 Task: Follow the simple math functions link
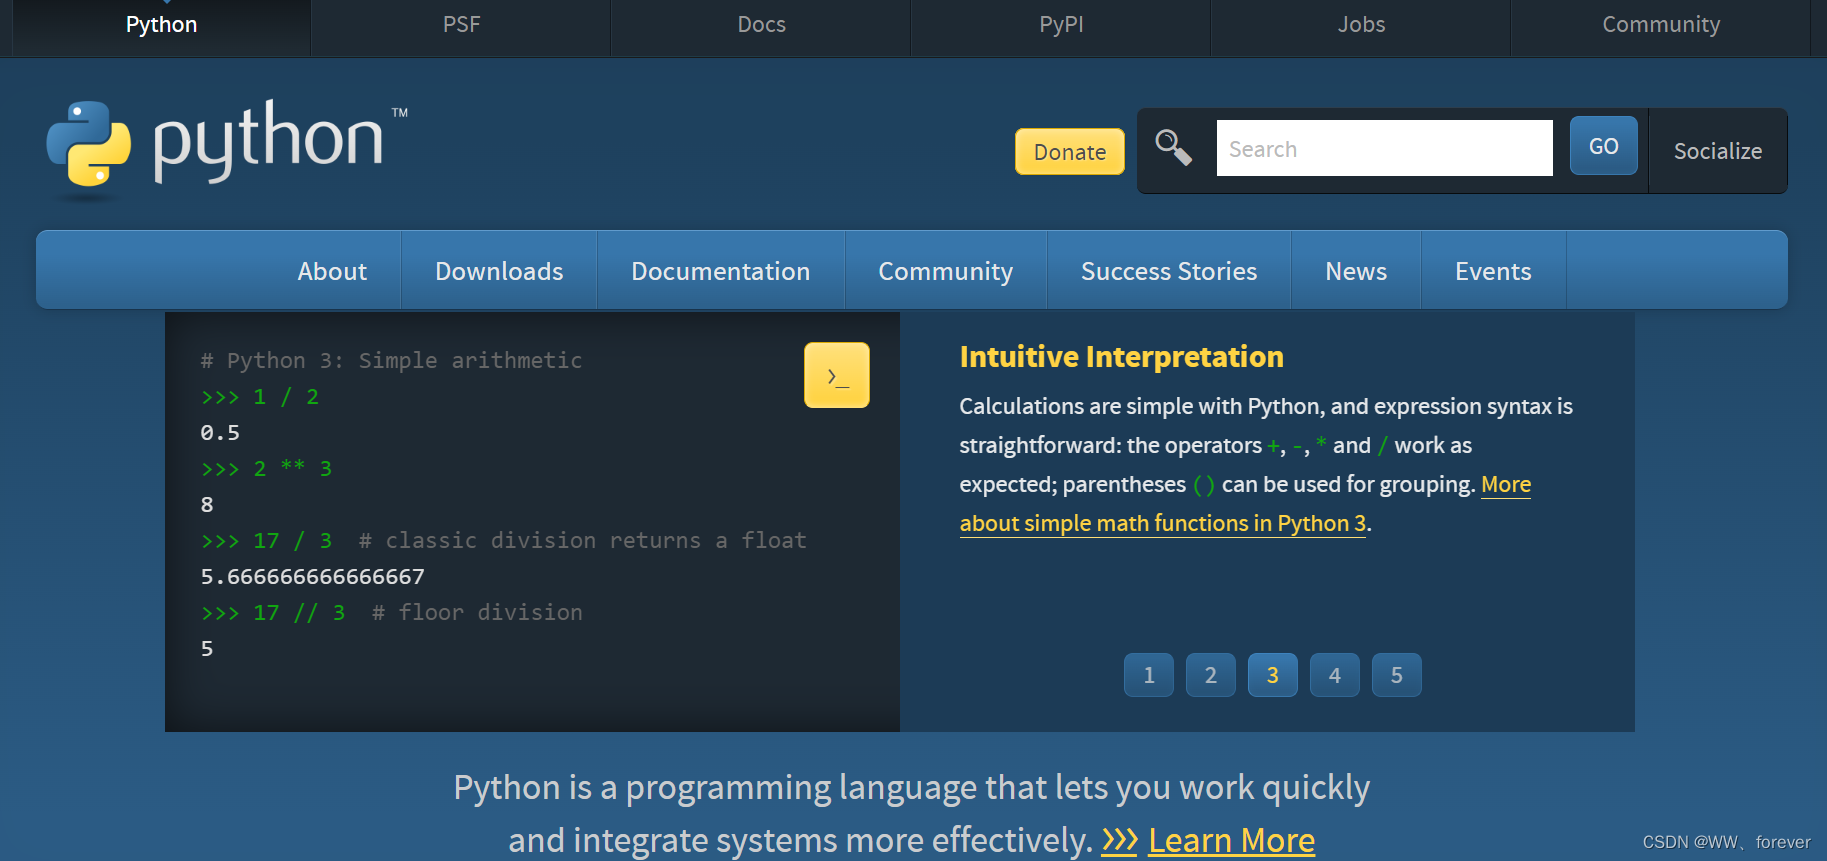point(1163,523)
